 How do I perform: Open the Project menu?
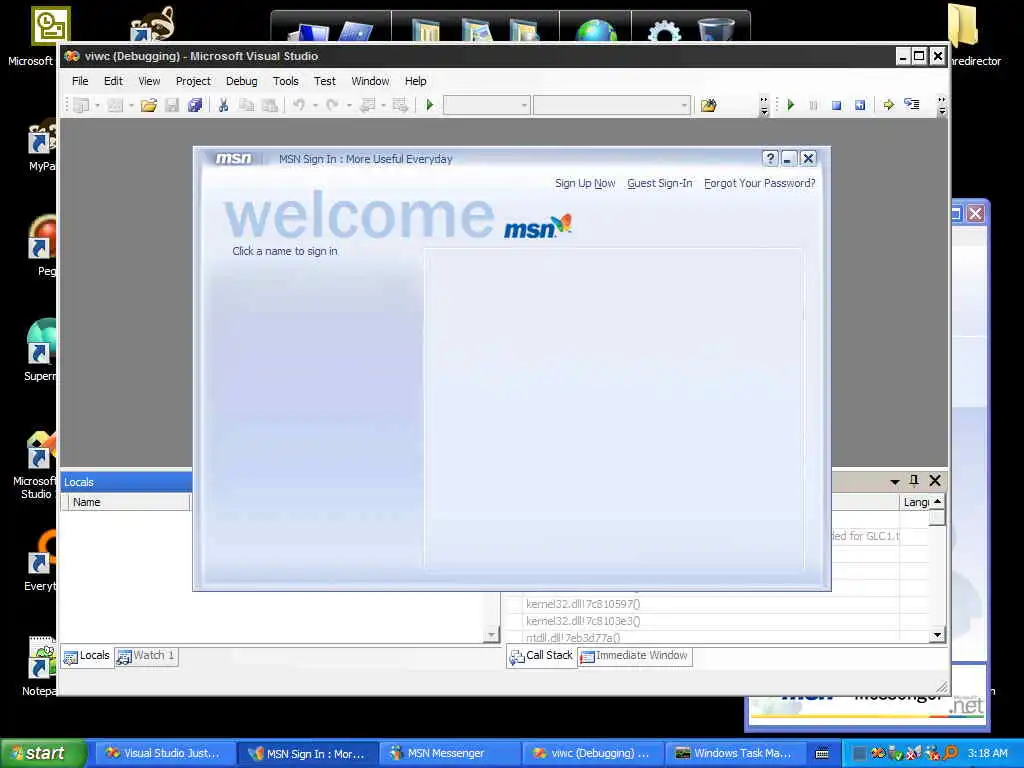[x=193, y=81]
